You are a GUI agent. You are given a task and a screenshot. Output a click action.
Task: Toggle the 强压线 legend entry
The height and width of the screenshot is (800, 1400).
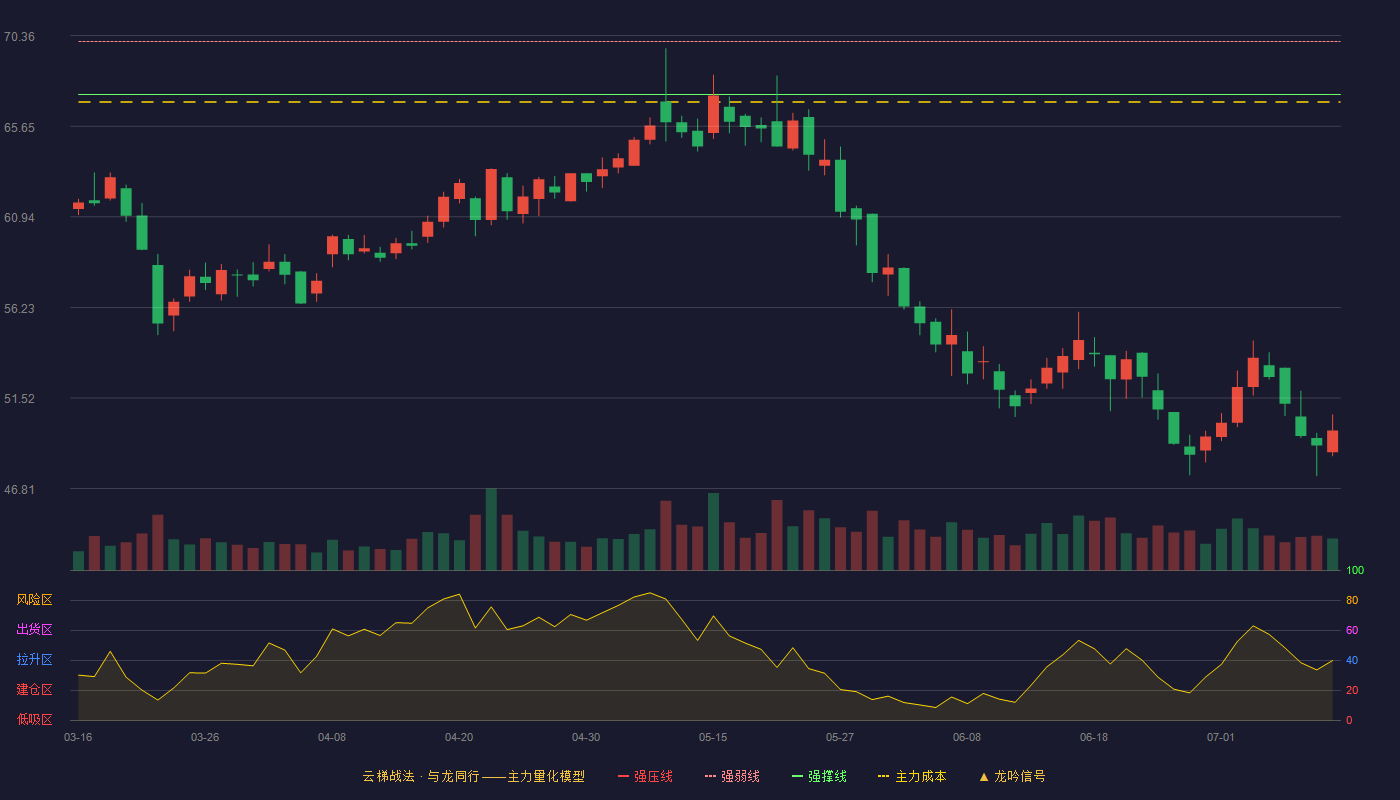pos(645,776)
